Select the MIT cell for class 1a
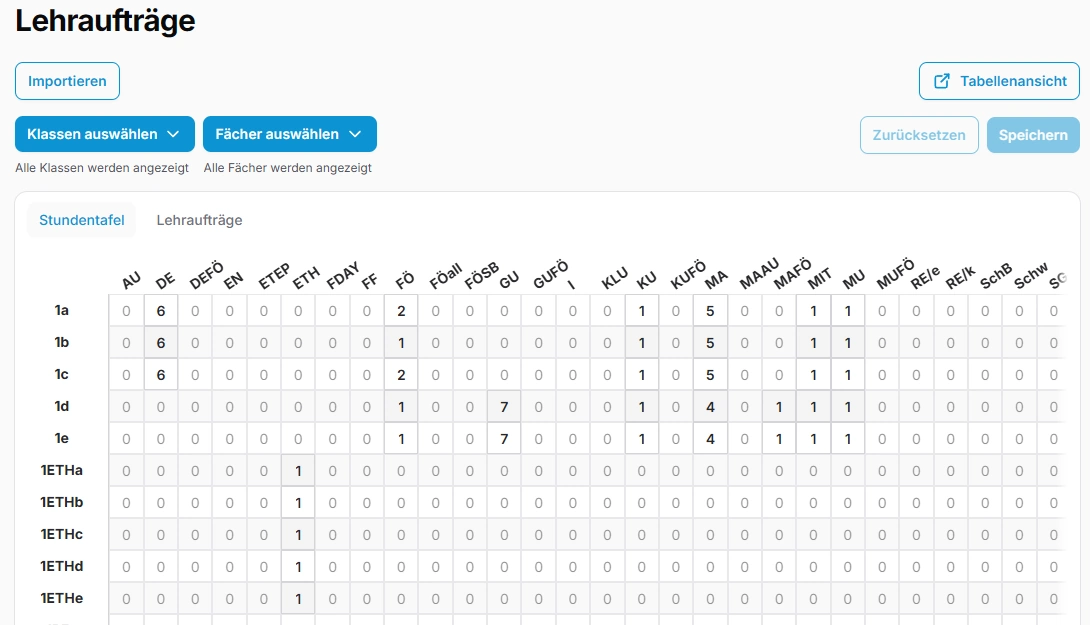Screen dimensions: 1090x625 pos(814,311)
